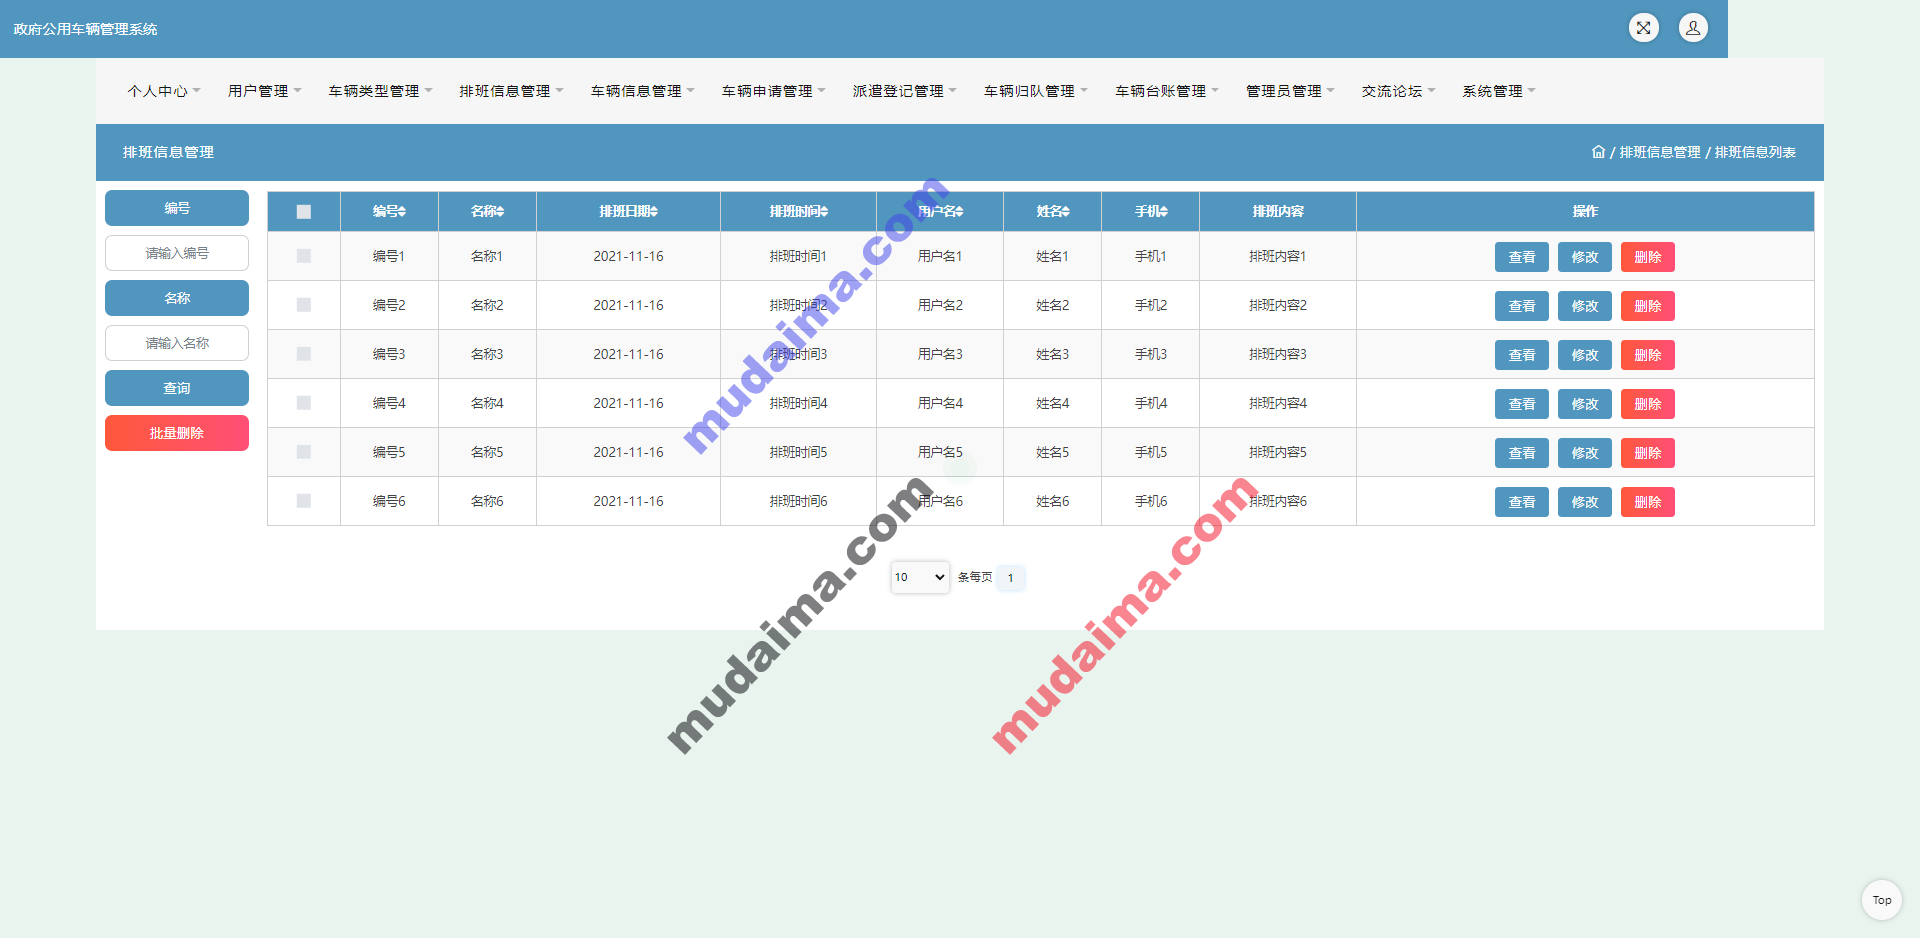Sort table by 名称 column header
This screenshot has width=1920, height=938.
(x=487, y=211)
